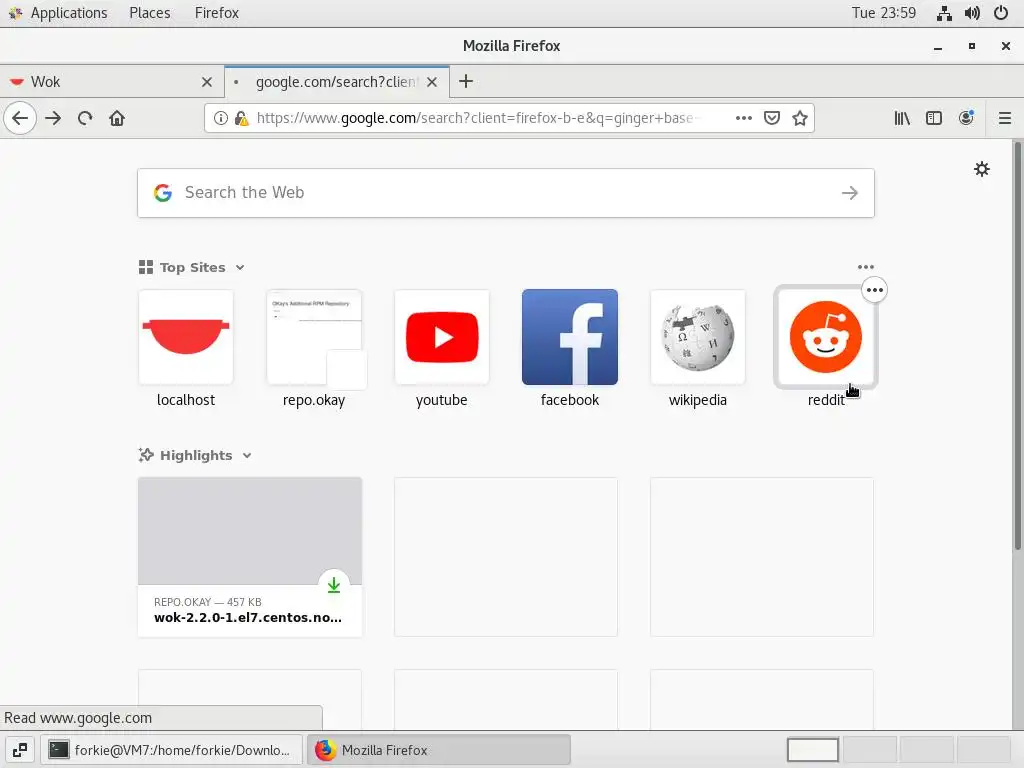Screen dimensions: 1024x768
Task: Go back to the previous page
Action: coord(20,118)
